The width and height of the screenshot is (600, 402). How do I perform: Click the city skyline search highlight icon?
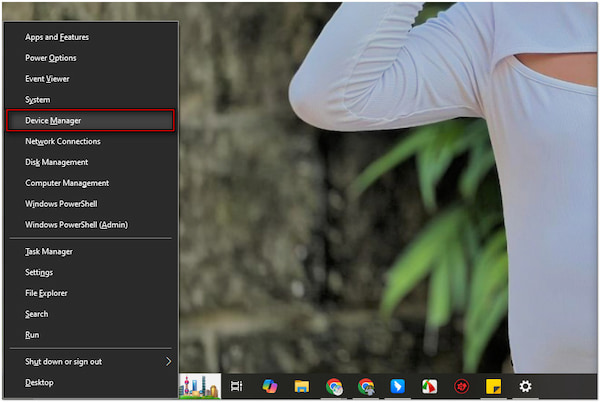point(200,386)
